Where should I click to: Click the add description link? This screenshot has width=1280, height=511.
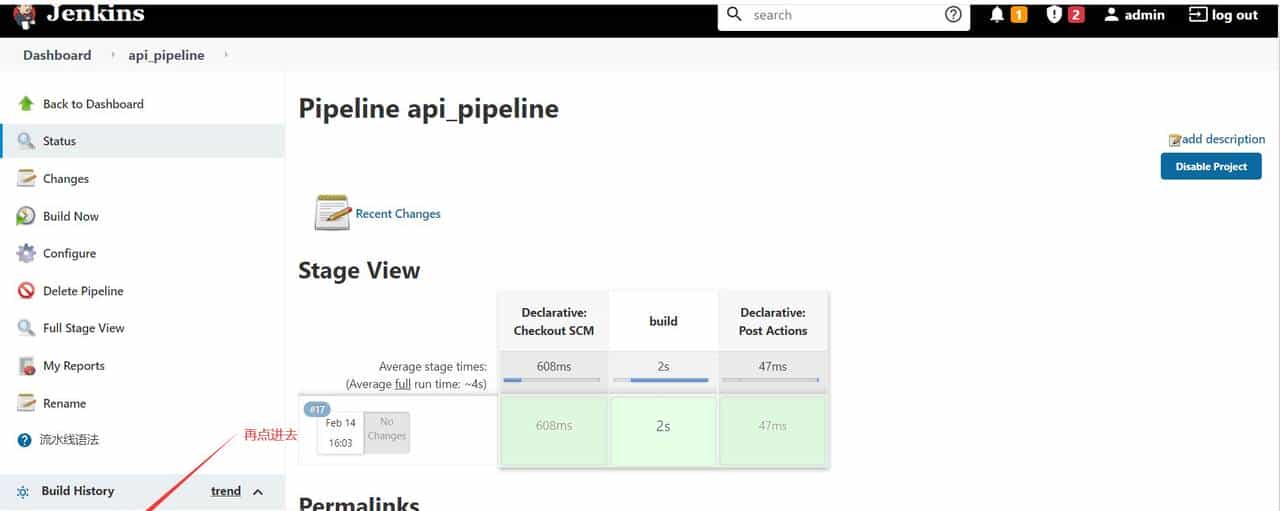click(x=1223, y=139)
